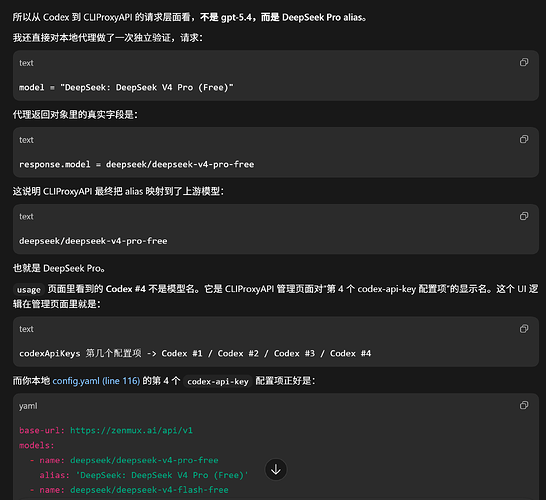
Task: Click the 'models:' yaml key
Action: pyautogui.click(x=37, y=445)
